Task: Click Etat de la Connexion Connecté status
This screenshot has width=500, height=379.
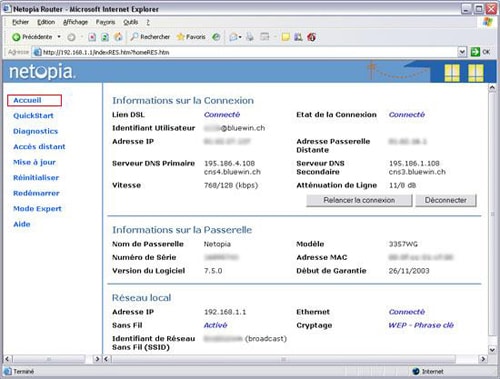Action: (407, 115)
